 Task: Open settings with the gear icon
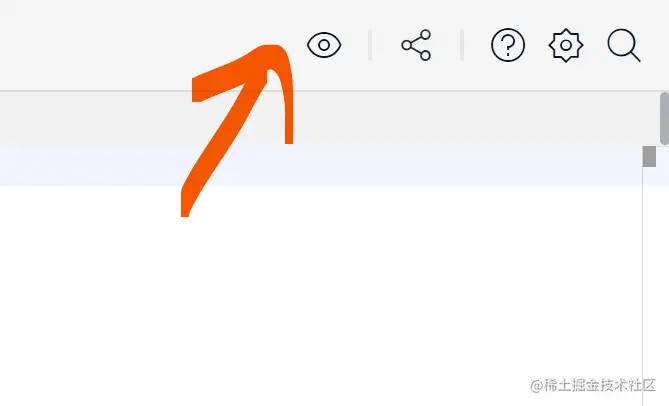click(566, 45)
